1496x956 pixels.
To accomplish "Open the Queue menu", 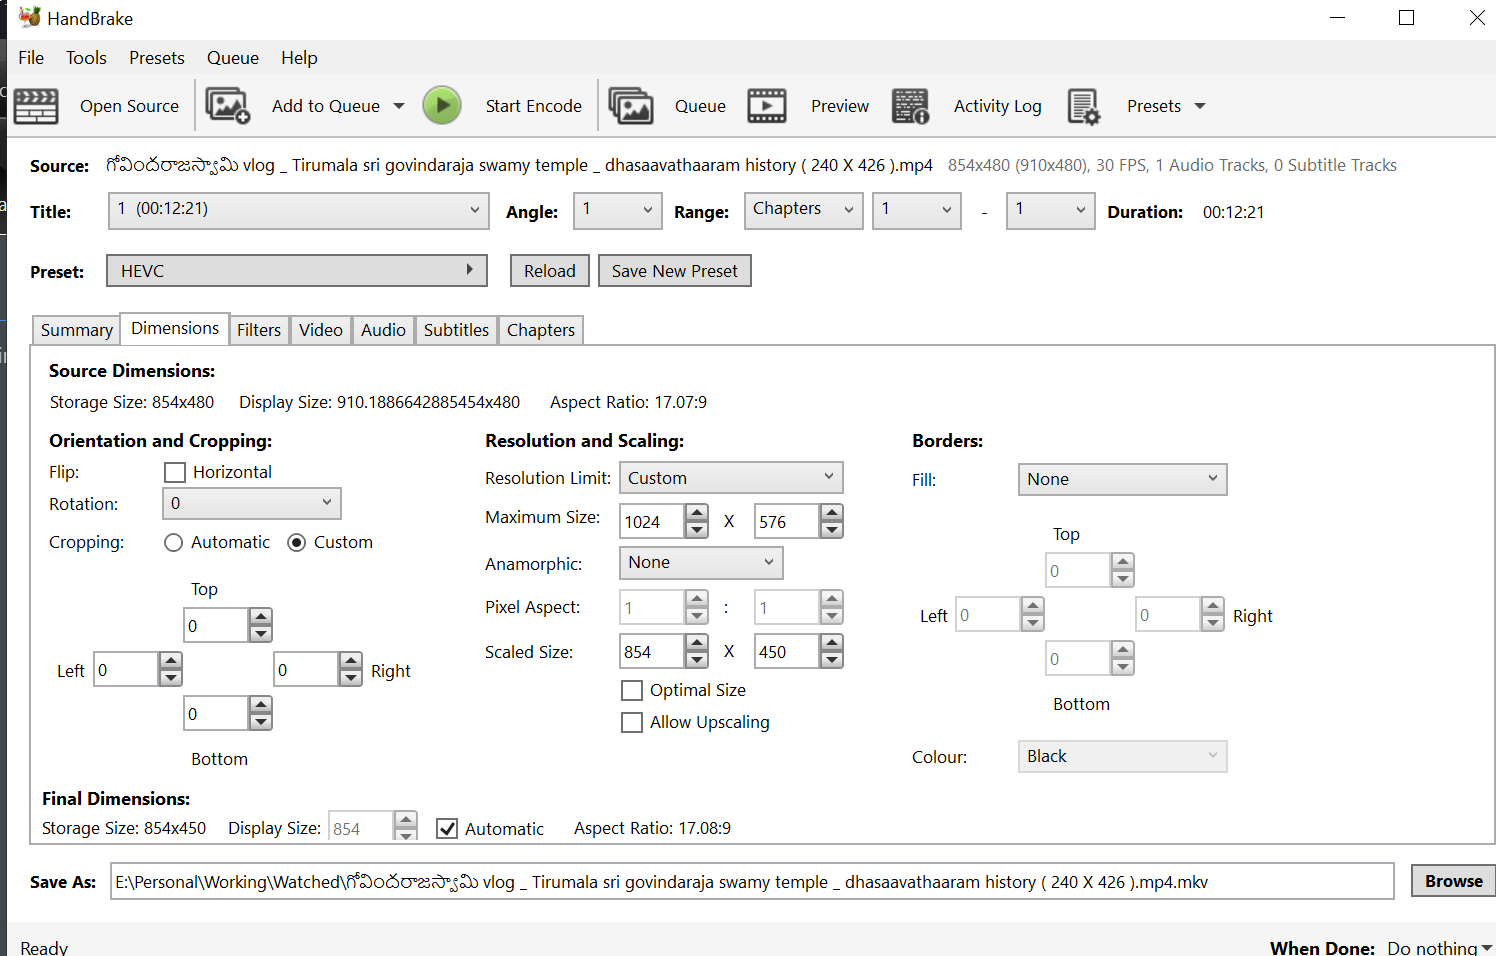I will click(233, 58).
